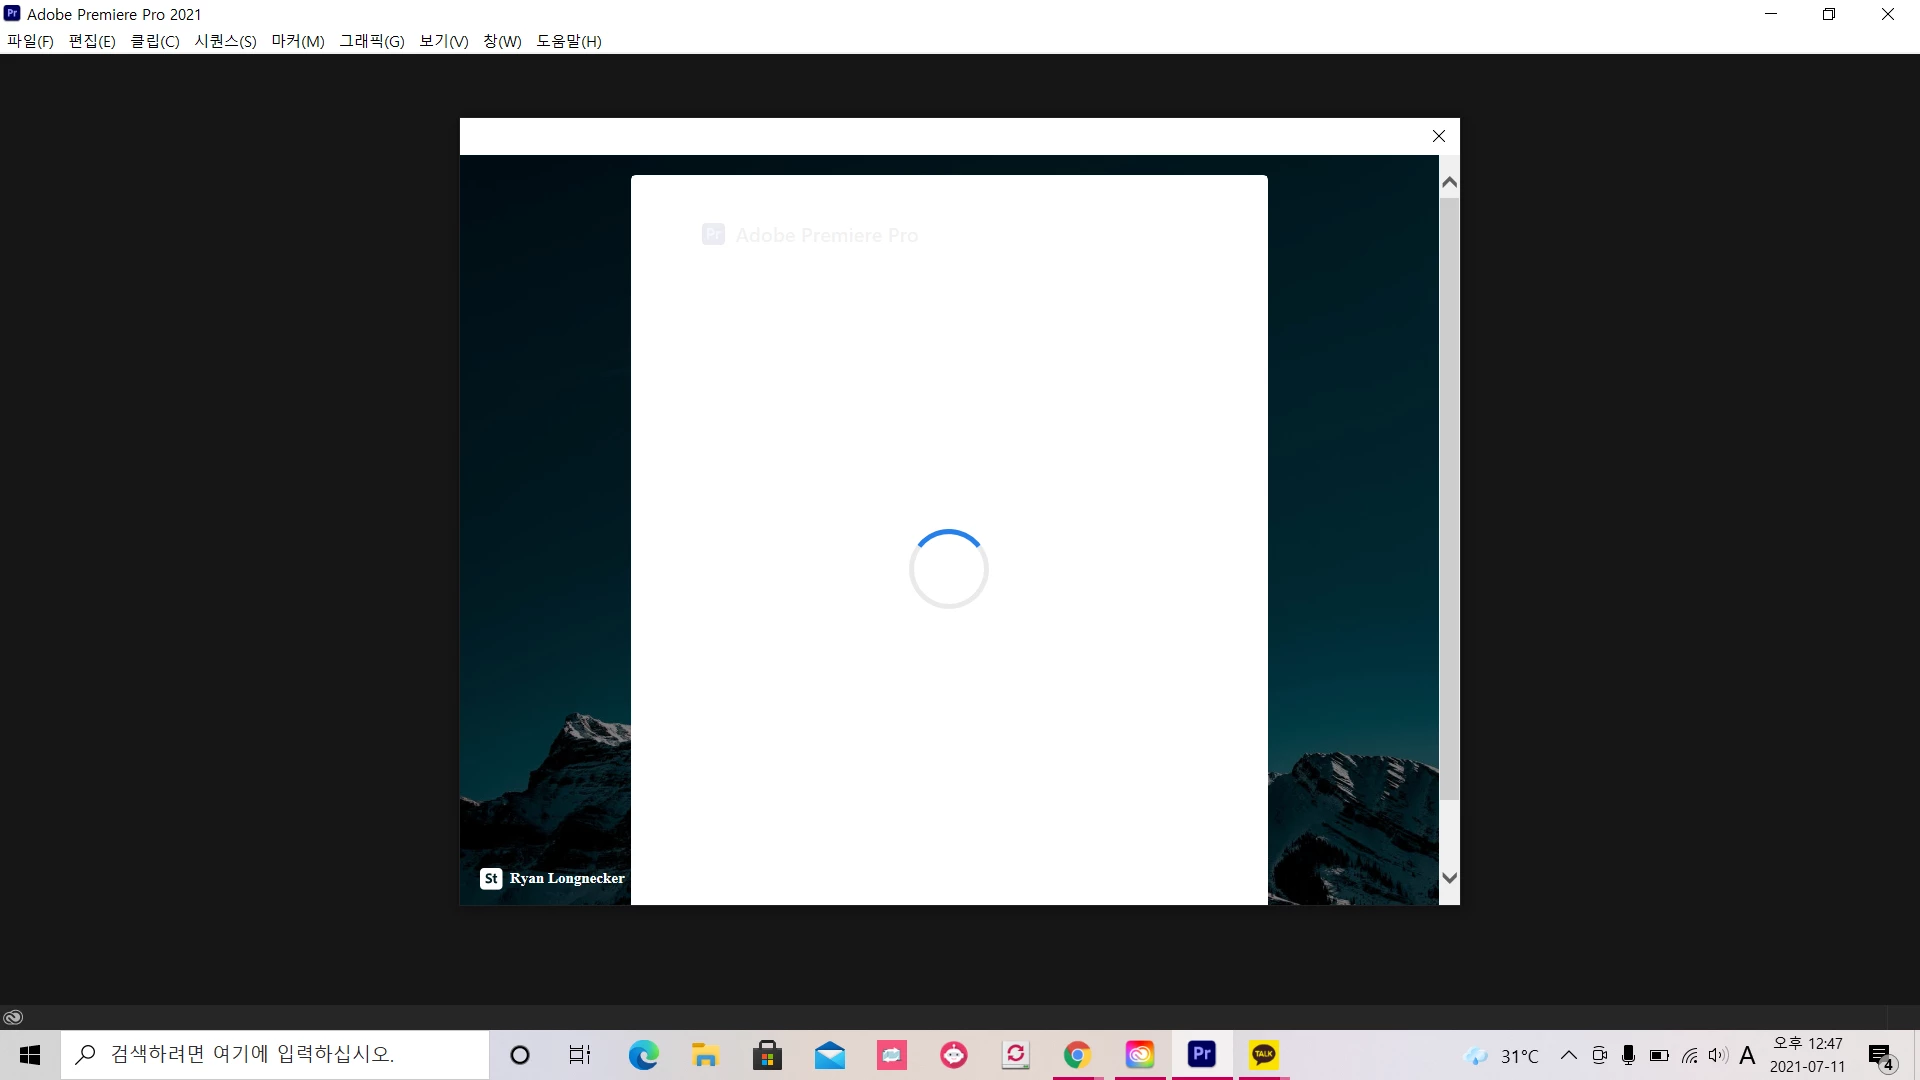Click the microphone tray icon
This screenshot has width=1920, height=1080.
click(x=1628, y=1055)
